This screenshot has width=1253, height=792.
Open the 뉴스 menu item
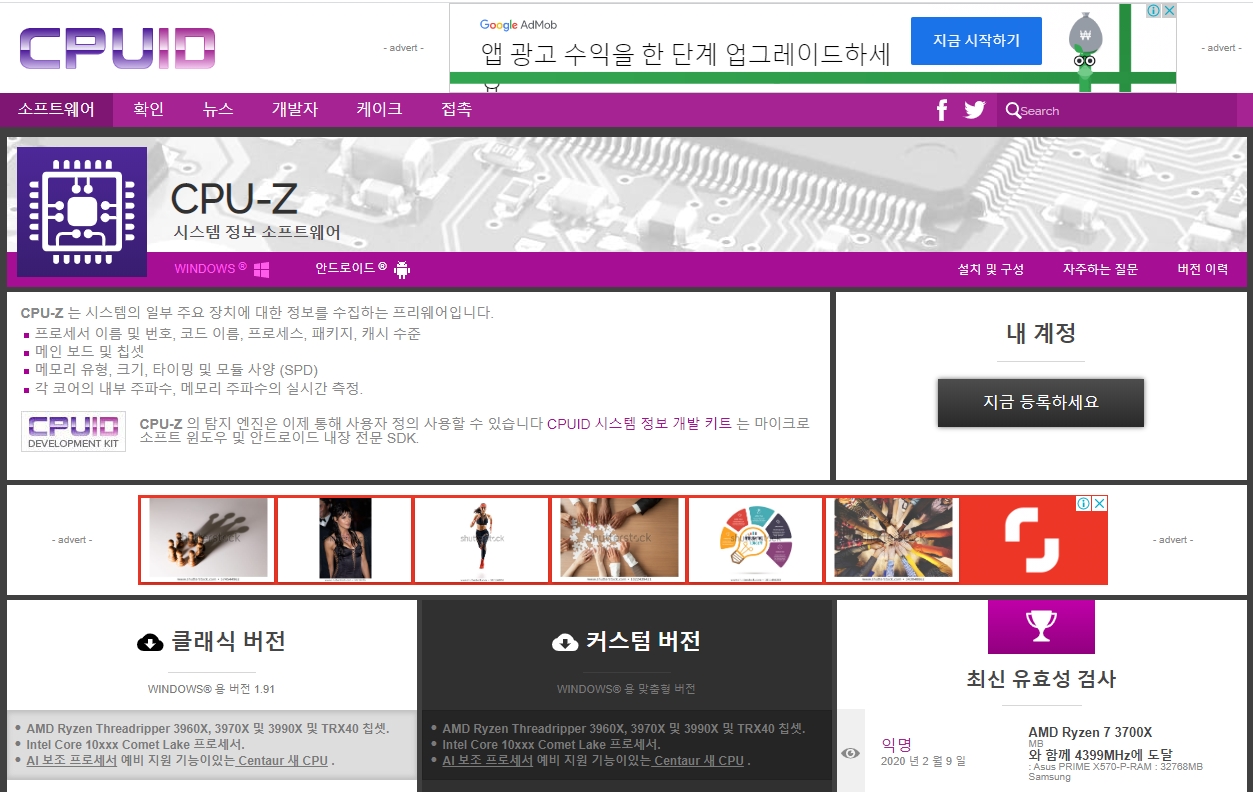[218, 110]
